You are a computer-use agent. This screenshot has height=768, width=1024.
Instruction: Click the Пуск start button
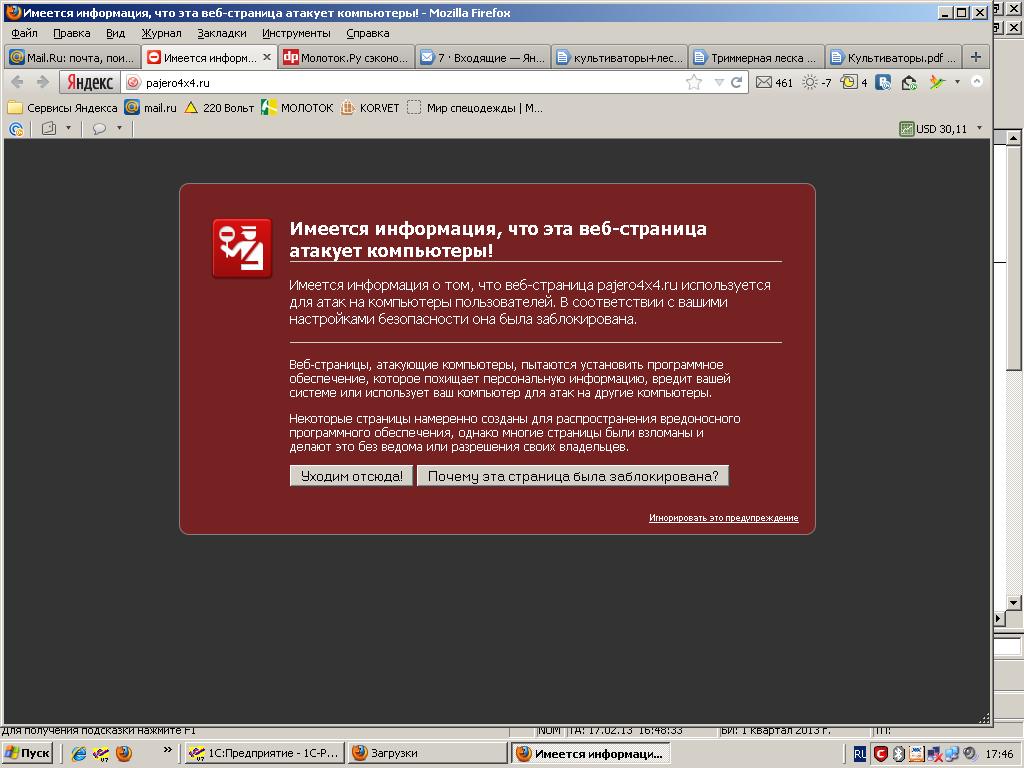click(27, 754)
